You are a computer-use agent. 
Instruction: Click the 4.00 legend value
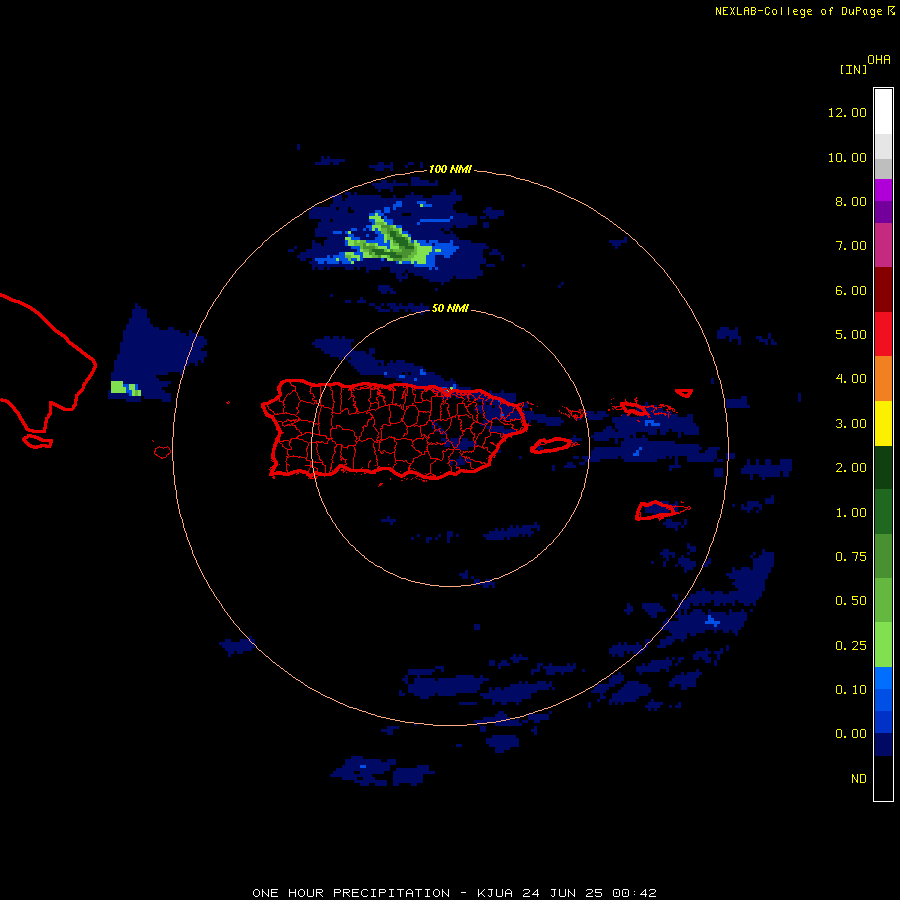(x=850, y=379)
